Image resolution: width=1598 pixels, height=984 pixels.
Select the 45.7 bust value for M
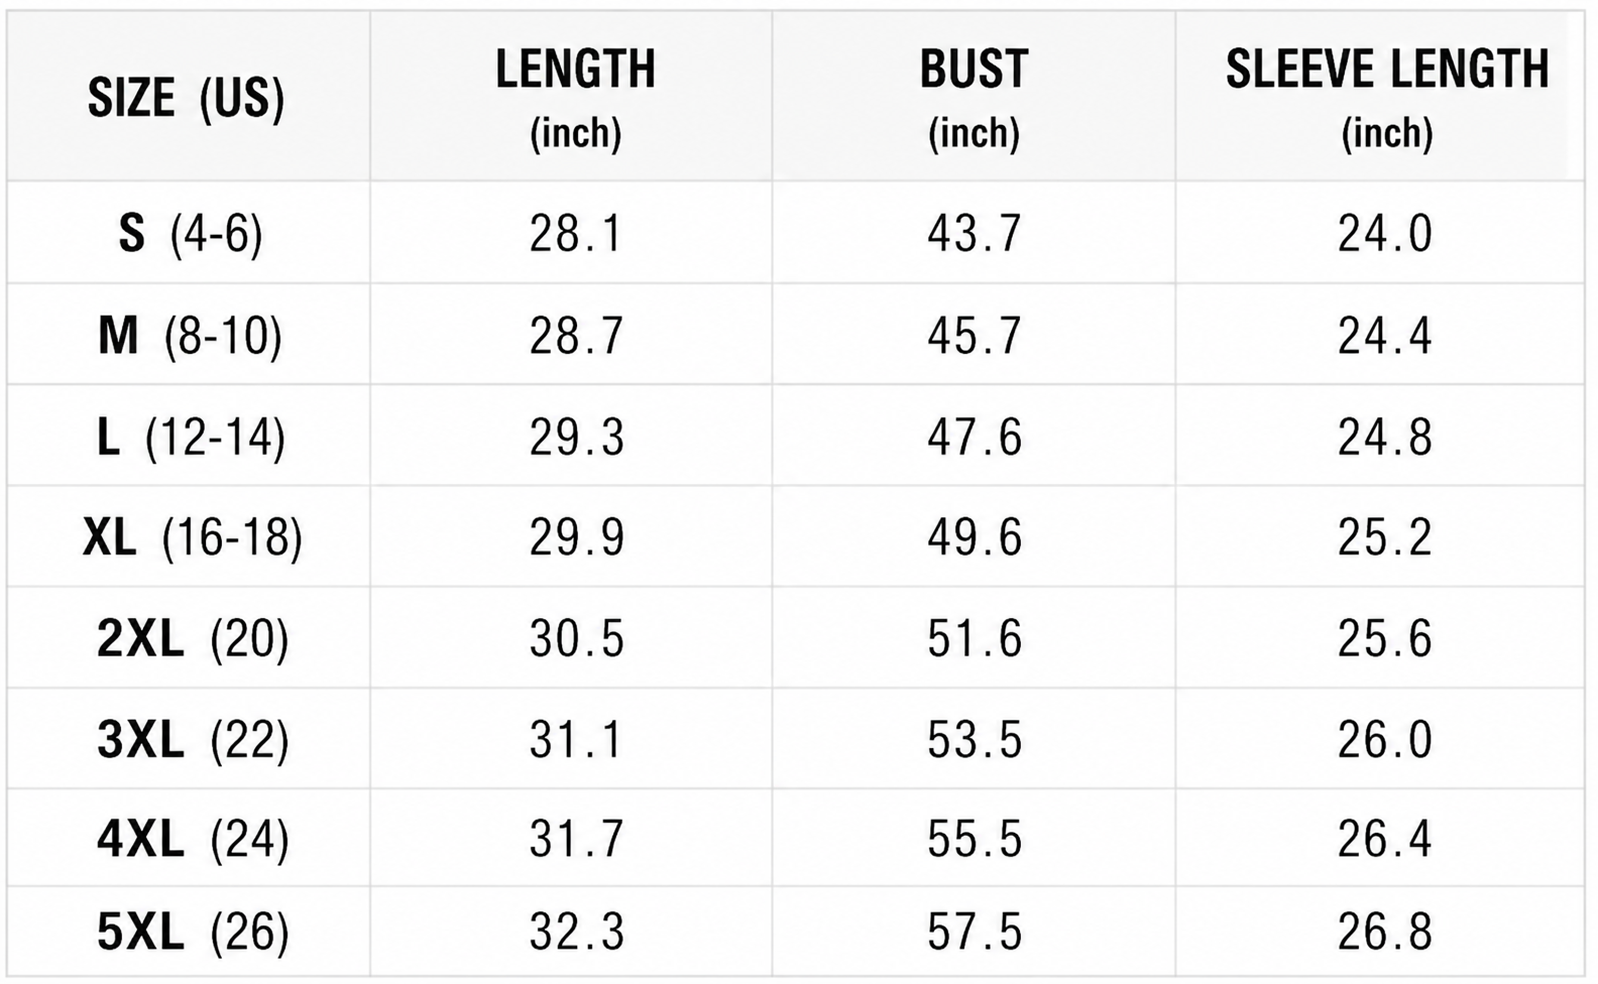click(974, 335)
